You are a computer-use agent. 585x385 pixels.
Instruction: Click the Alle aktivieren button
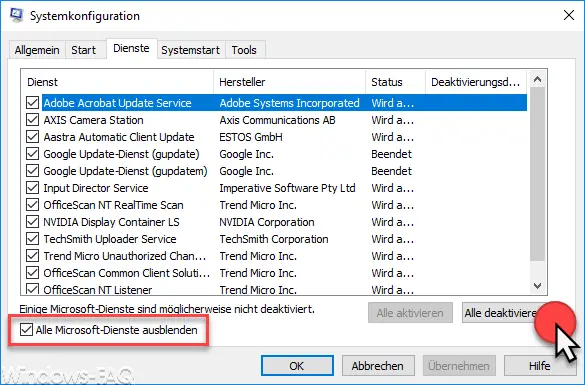[x=410, y=313]
